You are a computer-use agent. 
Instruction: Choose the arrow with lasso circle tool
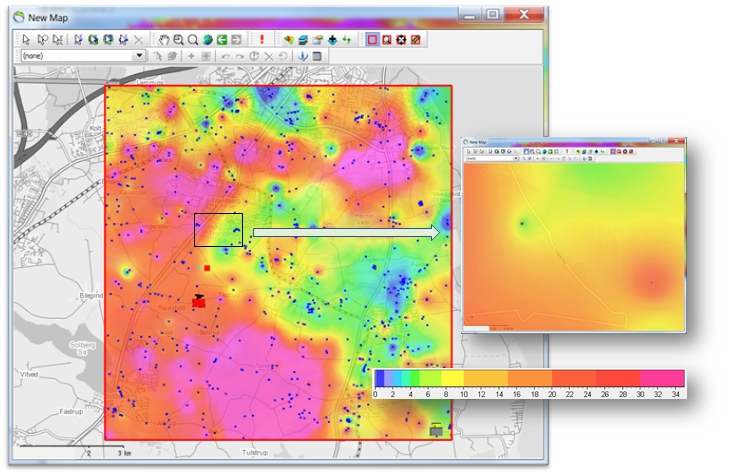[x=42, y=40]
